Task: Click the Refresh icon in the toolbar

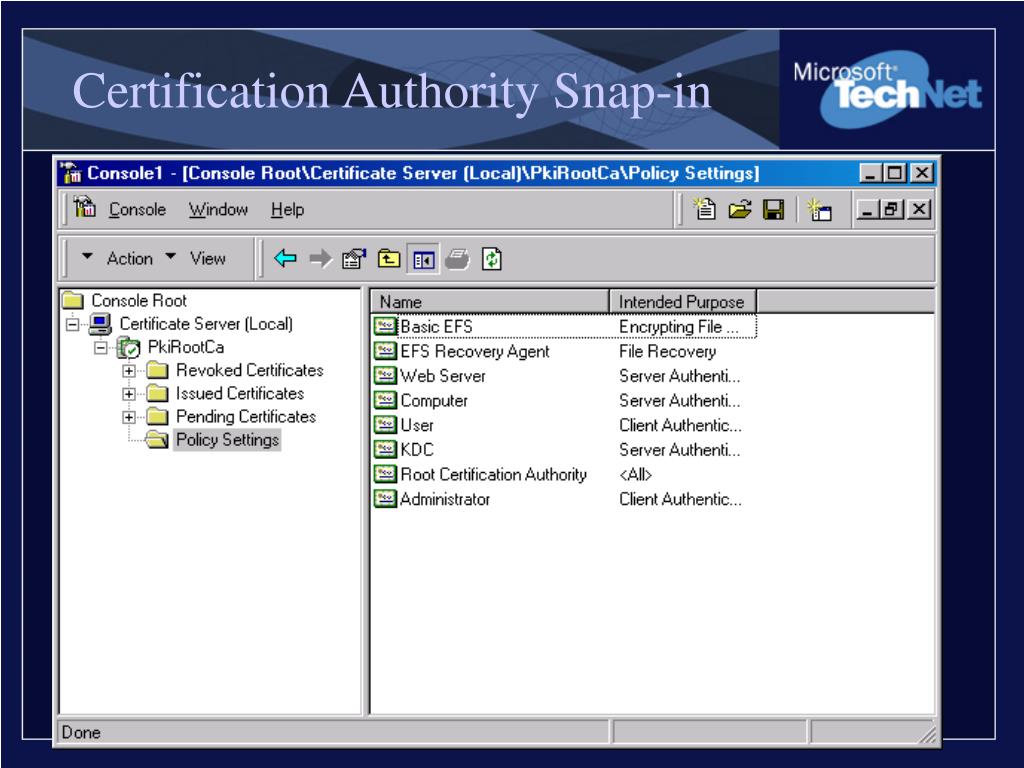Action: (x=491, y=258)
